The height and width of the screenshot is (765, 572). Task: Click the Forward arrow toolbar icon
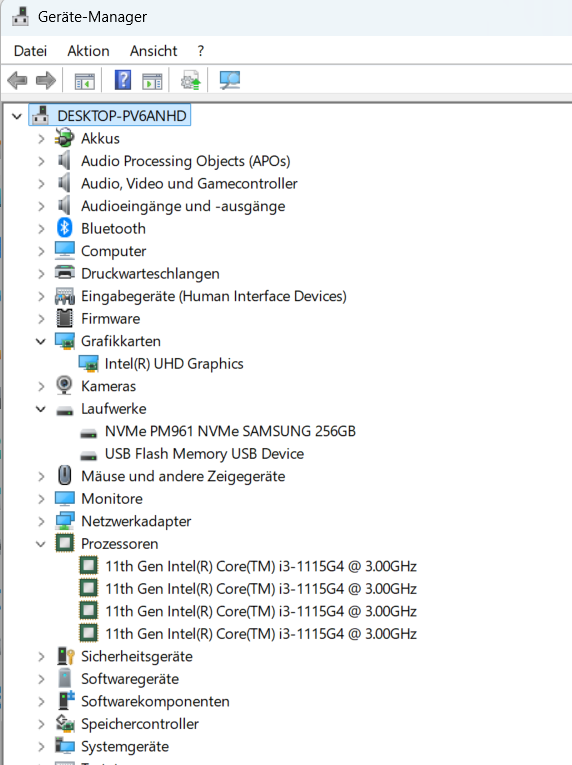pos(46,80)
